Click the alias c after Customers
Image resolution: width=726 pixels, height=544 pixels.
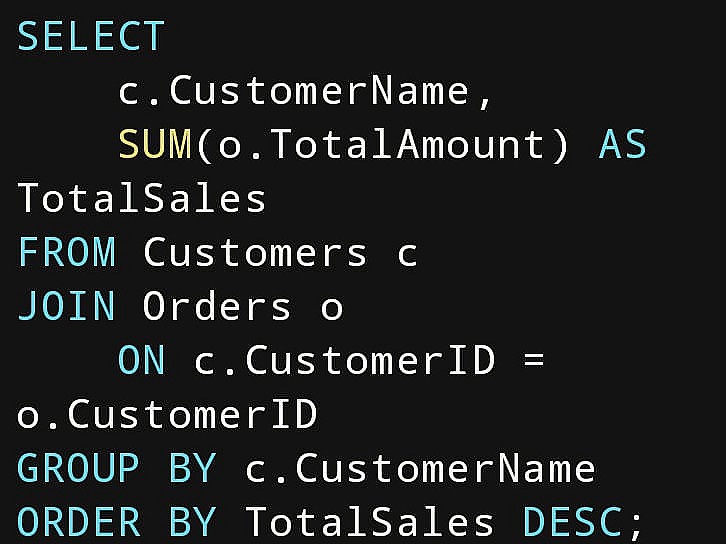[407, 254]
